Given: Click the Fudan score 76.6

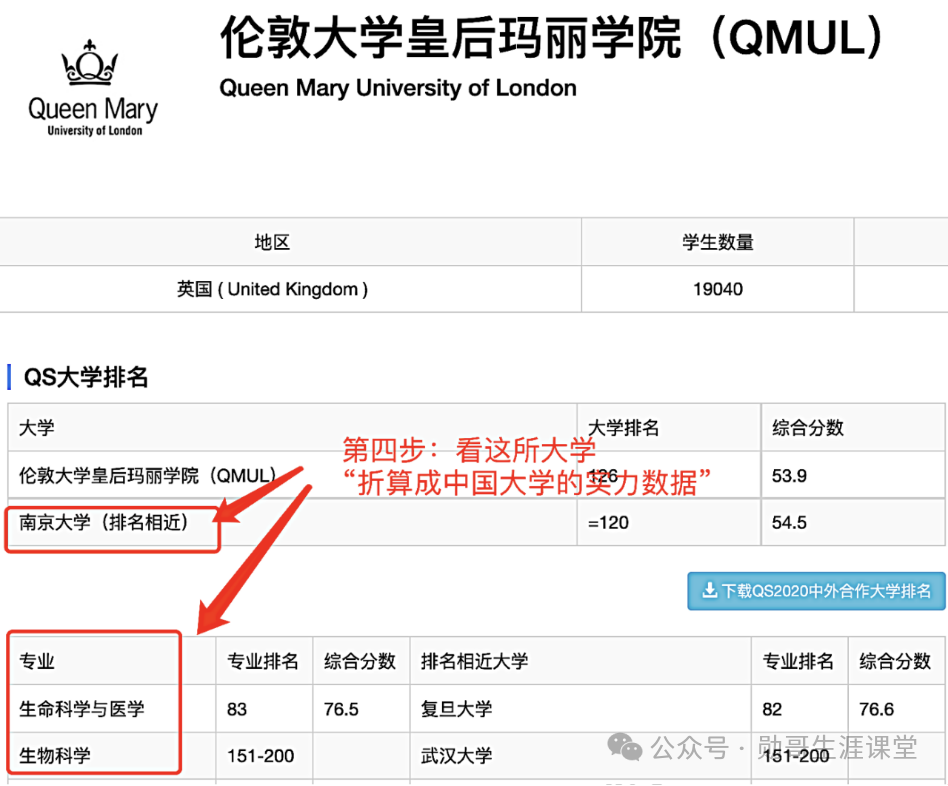Looking at the screenshot, I should (877, 709).
